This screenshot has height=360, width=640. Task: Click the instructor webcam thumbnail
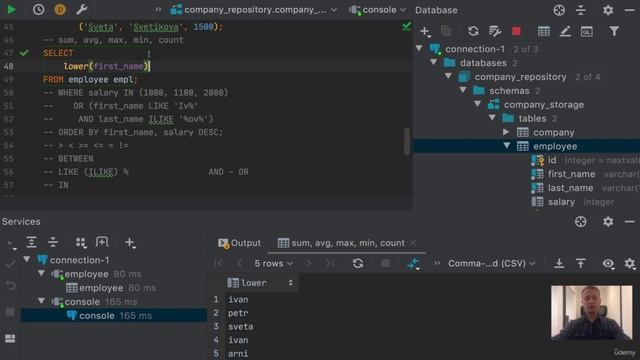(x=591, y=313)
